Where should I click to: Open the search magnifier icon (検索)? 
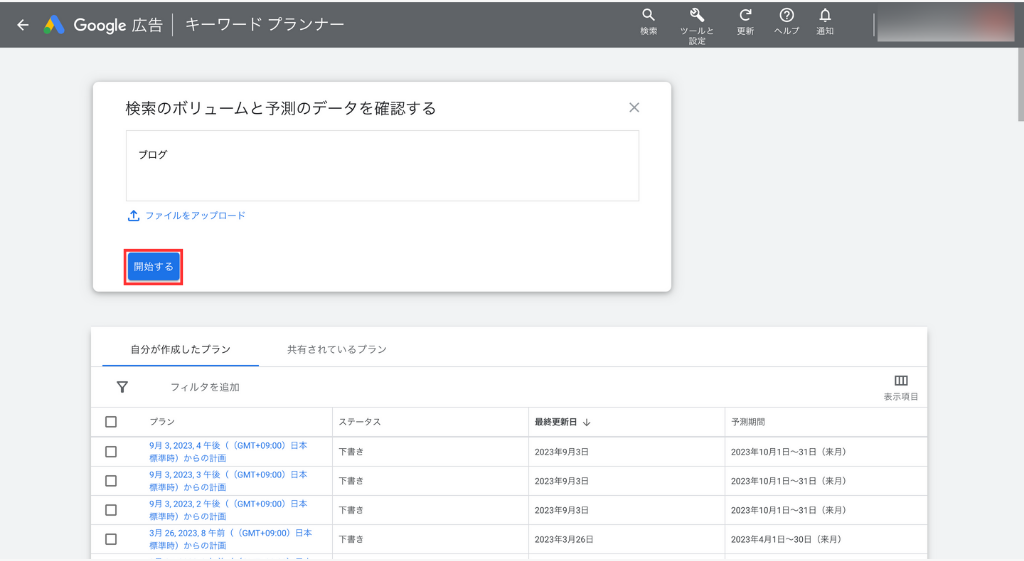tap(648, 16)
